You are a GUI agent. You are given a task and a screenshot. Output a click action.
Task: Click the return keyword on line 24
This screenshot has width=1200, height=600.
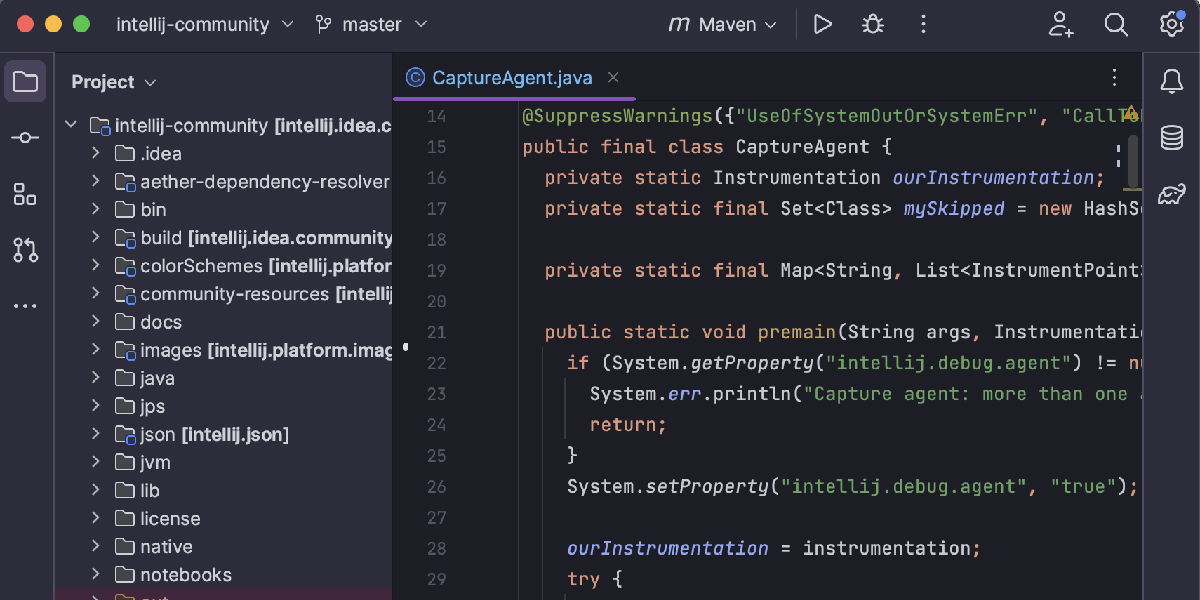(623, 424)
